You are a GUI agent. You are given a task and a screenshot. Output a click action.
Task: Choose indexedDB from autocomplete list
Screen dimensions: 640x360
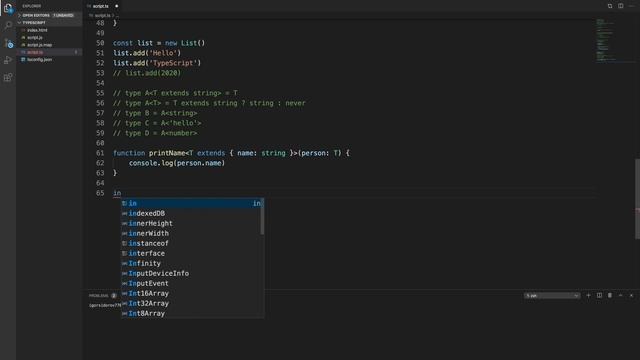192,213
